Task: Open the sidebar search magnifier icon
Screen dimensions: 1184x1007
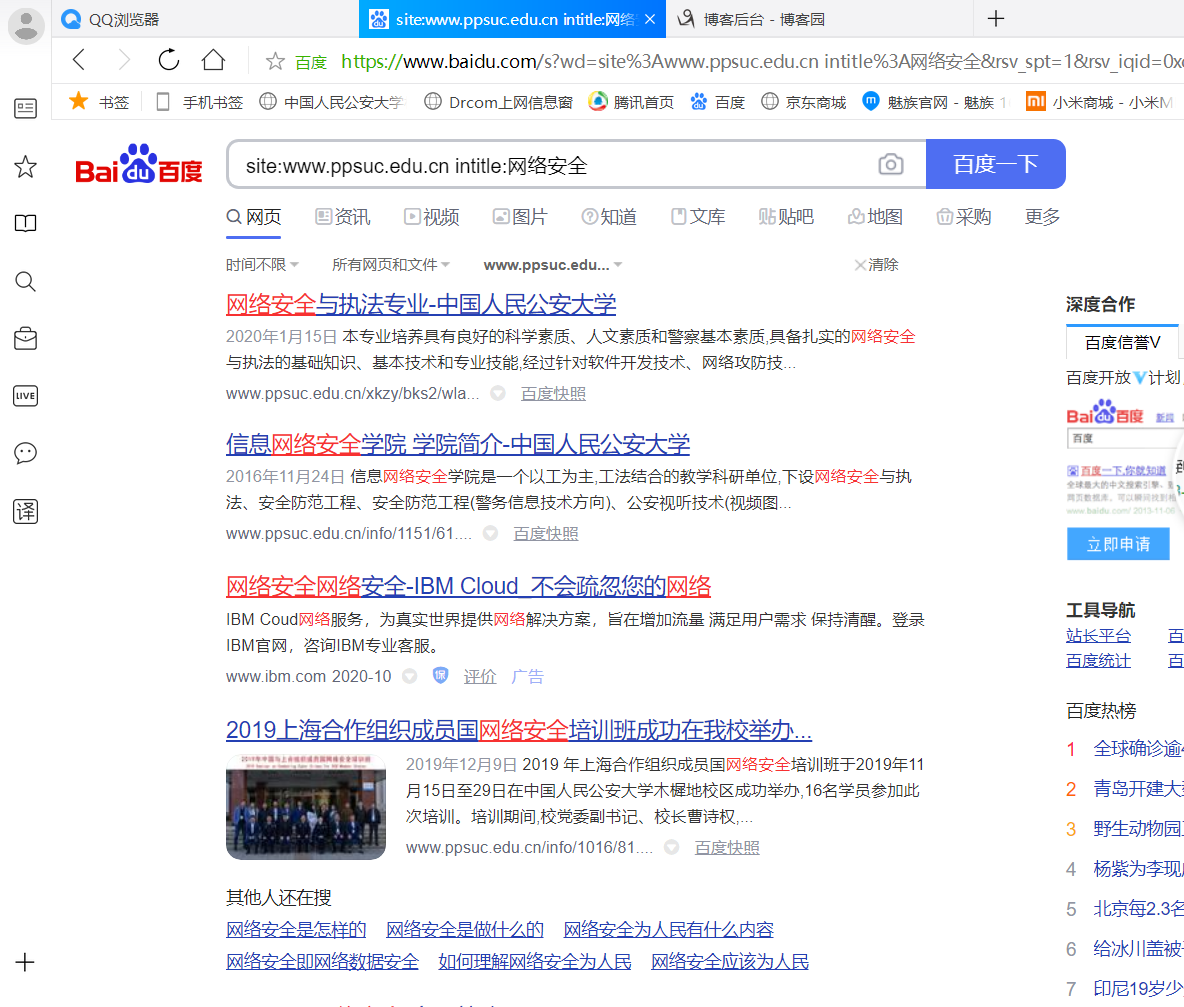Action: (26, 282)
